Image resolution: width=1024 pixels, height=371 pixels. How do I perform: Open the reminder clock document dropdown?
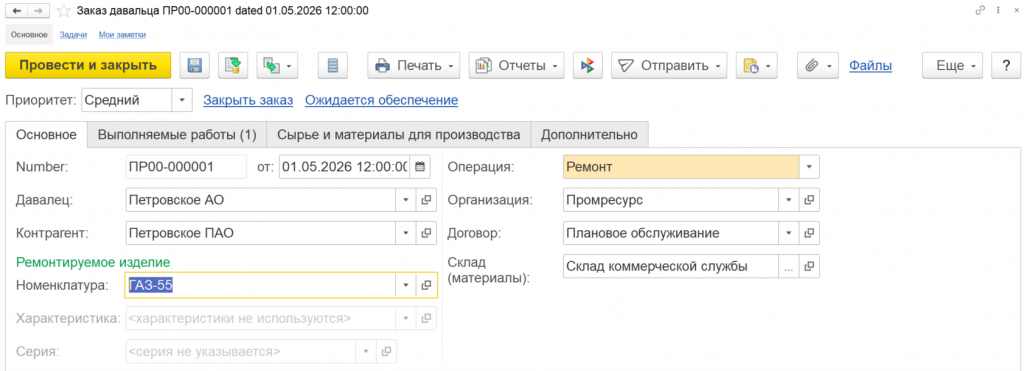(756, 65)
